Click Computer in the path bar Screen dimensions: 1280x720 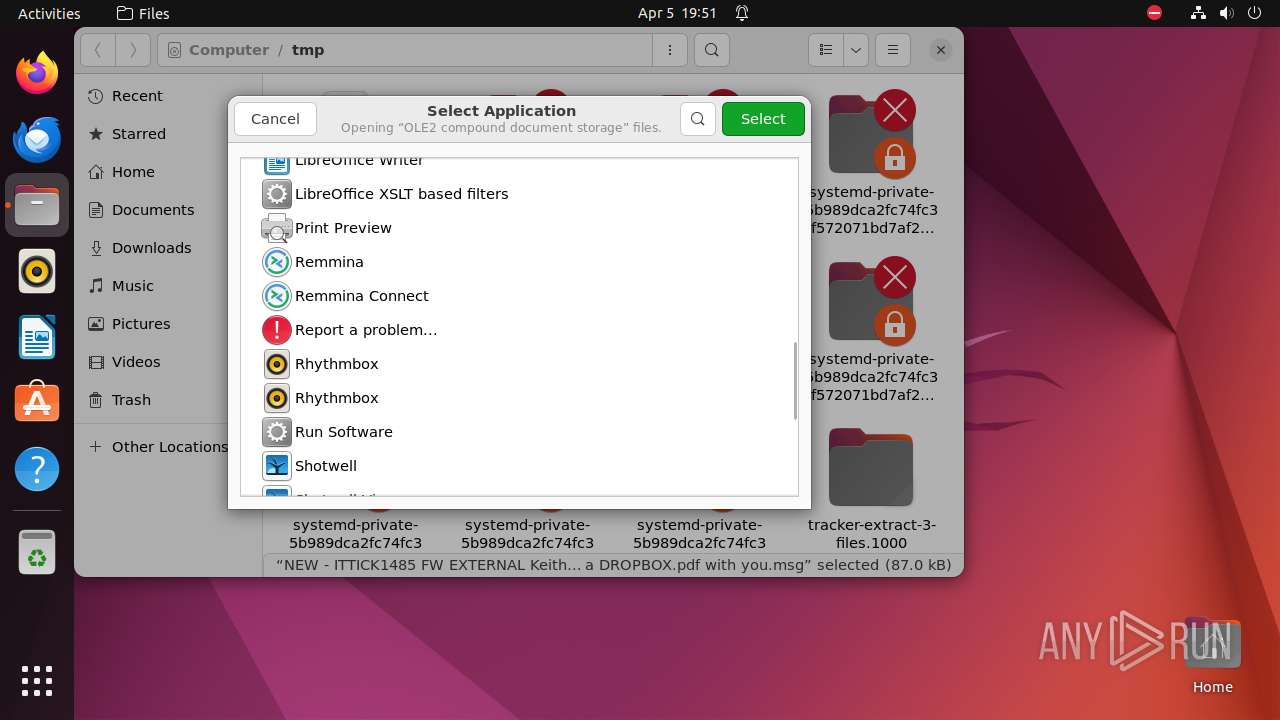(x=229, y=50)
